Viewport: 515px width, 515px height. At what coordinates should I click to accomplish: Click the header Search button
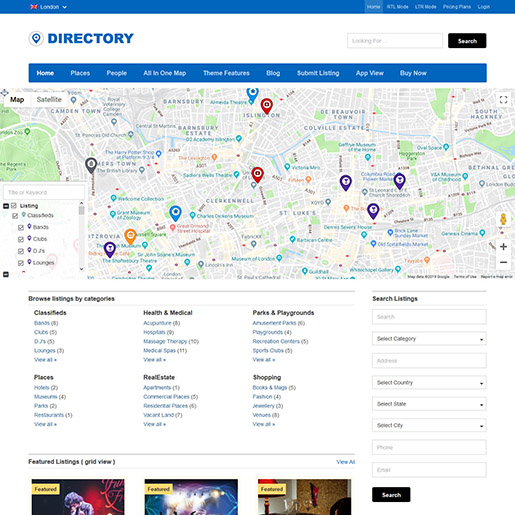click(467, 41)
